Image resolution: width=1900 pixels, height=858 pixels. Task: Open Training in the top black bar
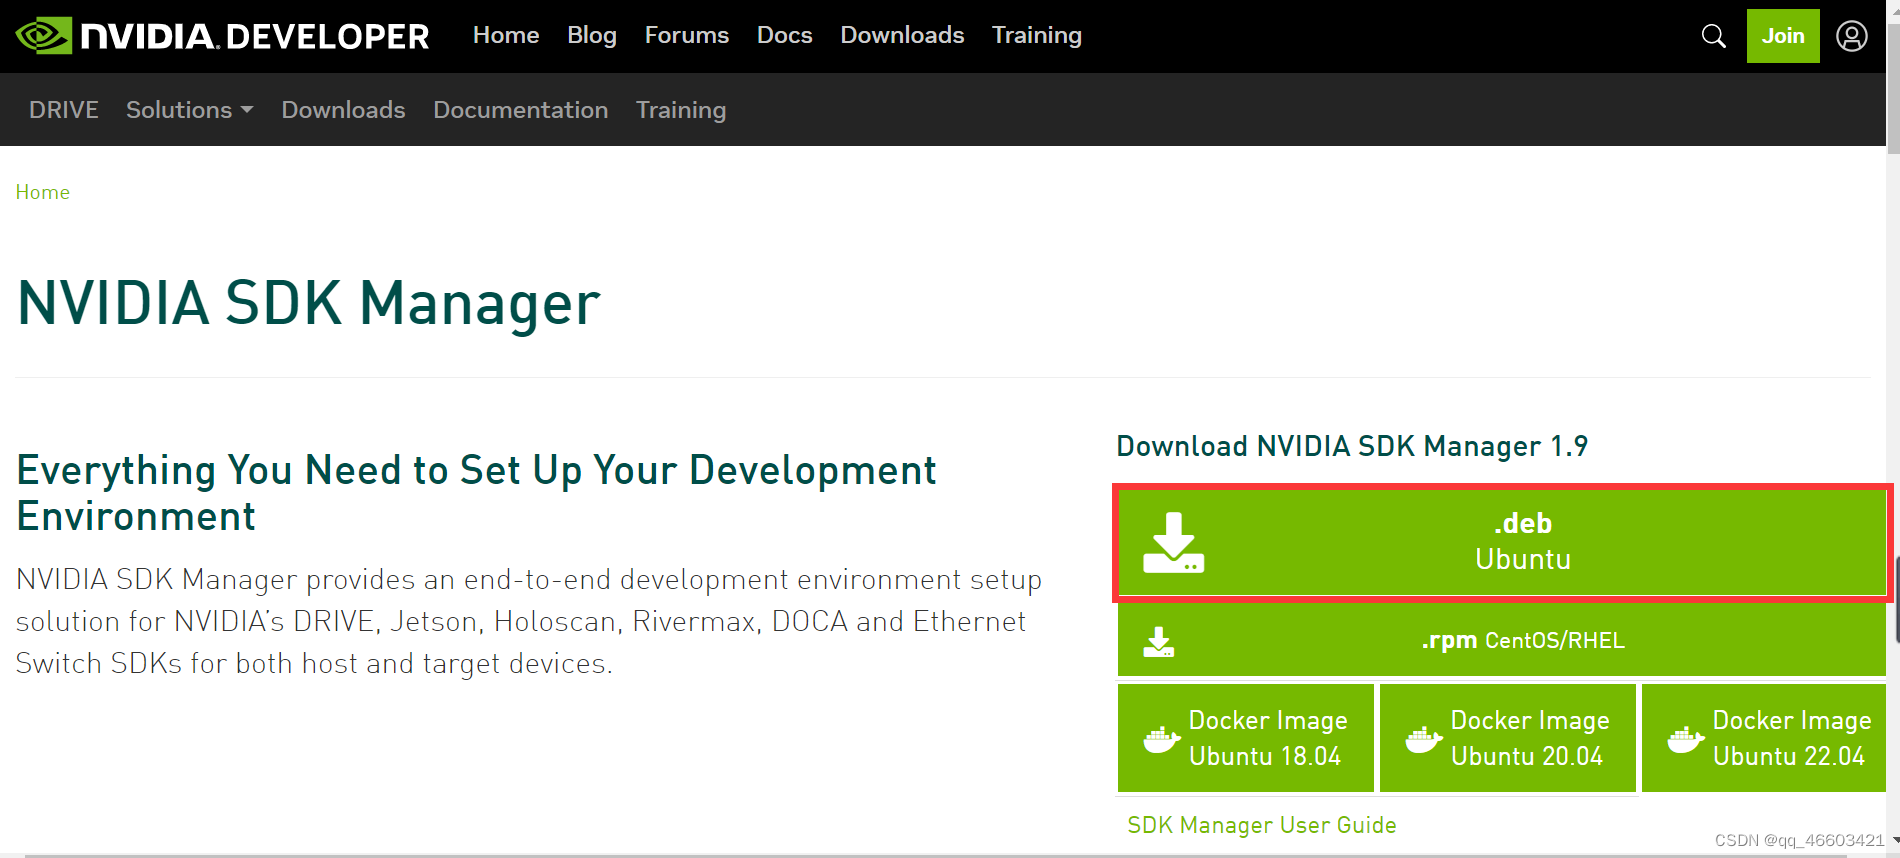[1037, 35]
